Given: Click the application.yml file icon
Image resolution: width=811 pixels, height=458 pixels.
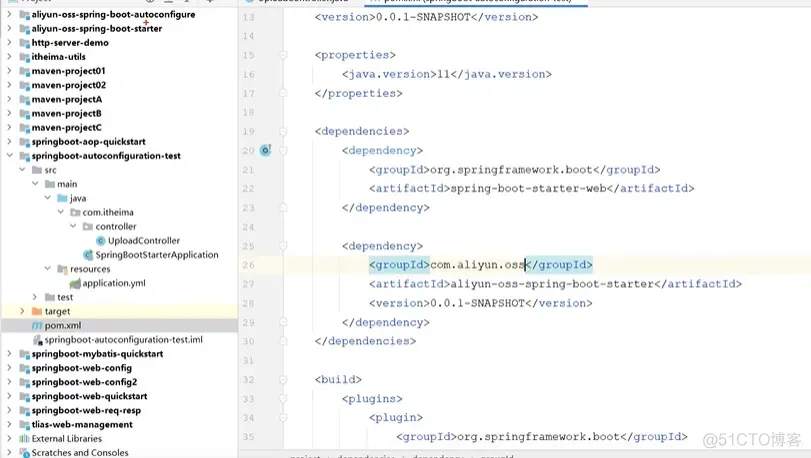Looking at the screenshot, I should [74, 283].
